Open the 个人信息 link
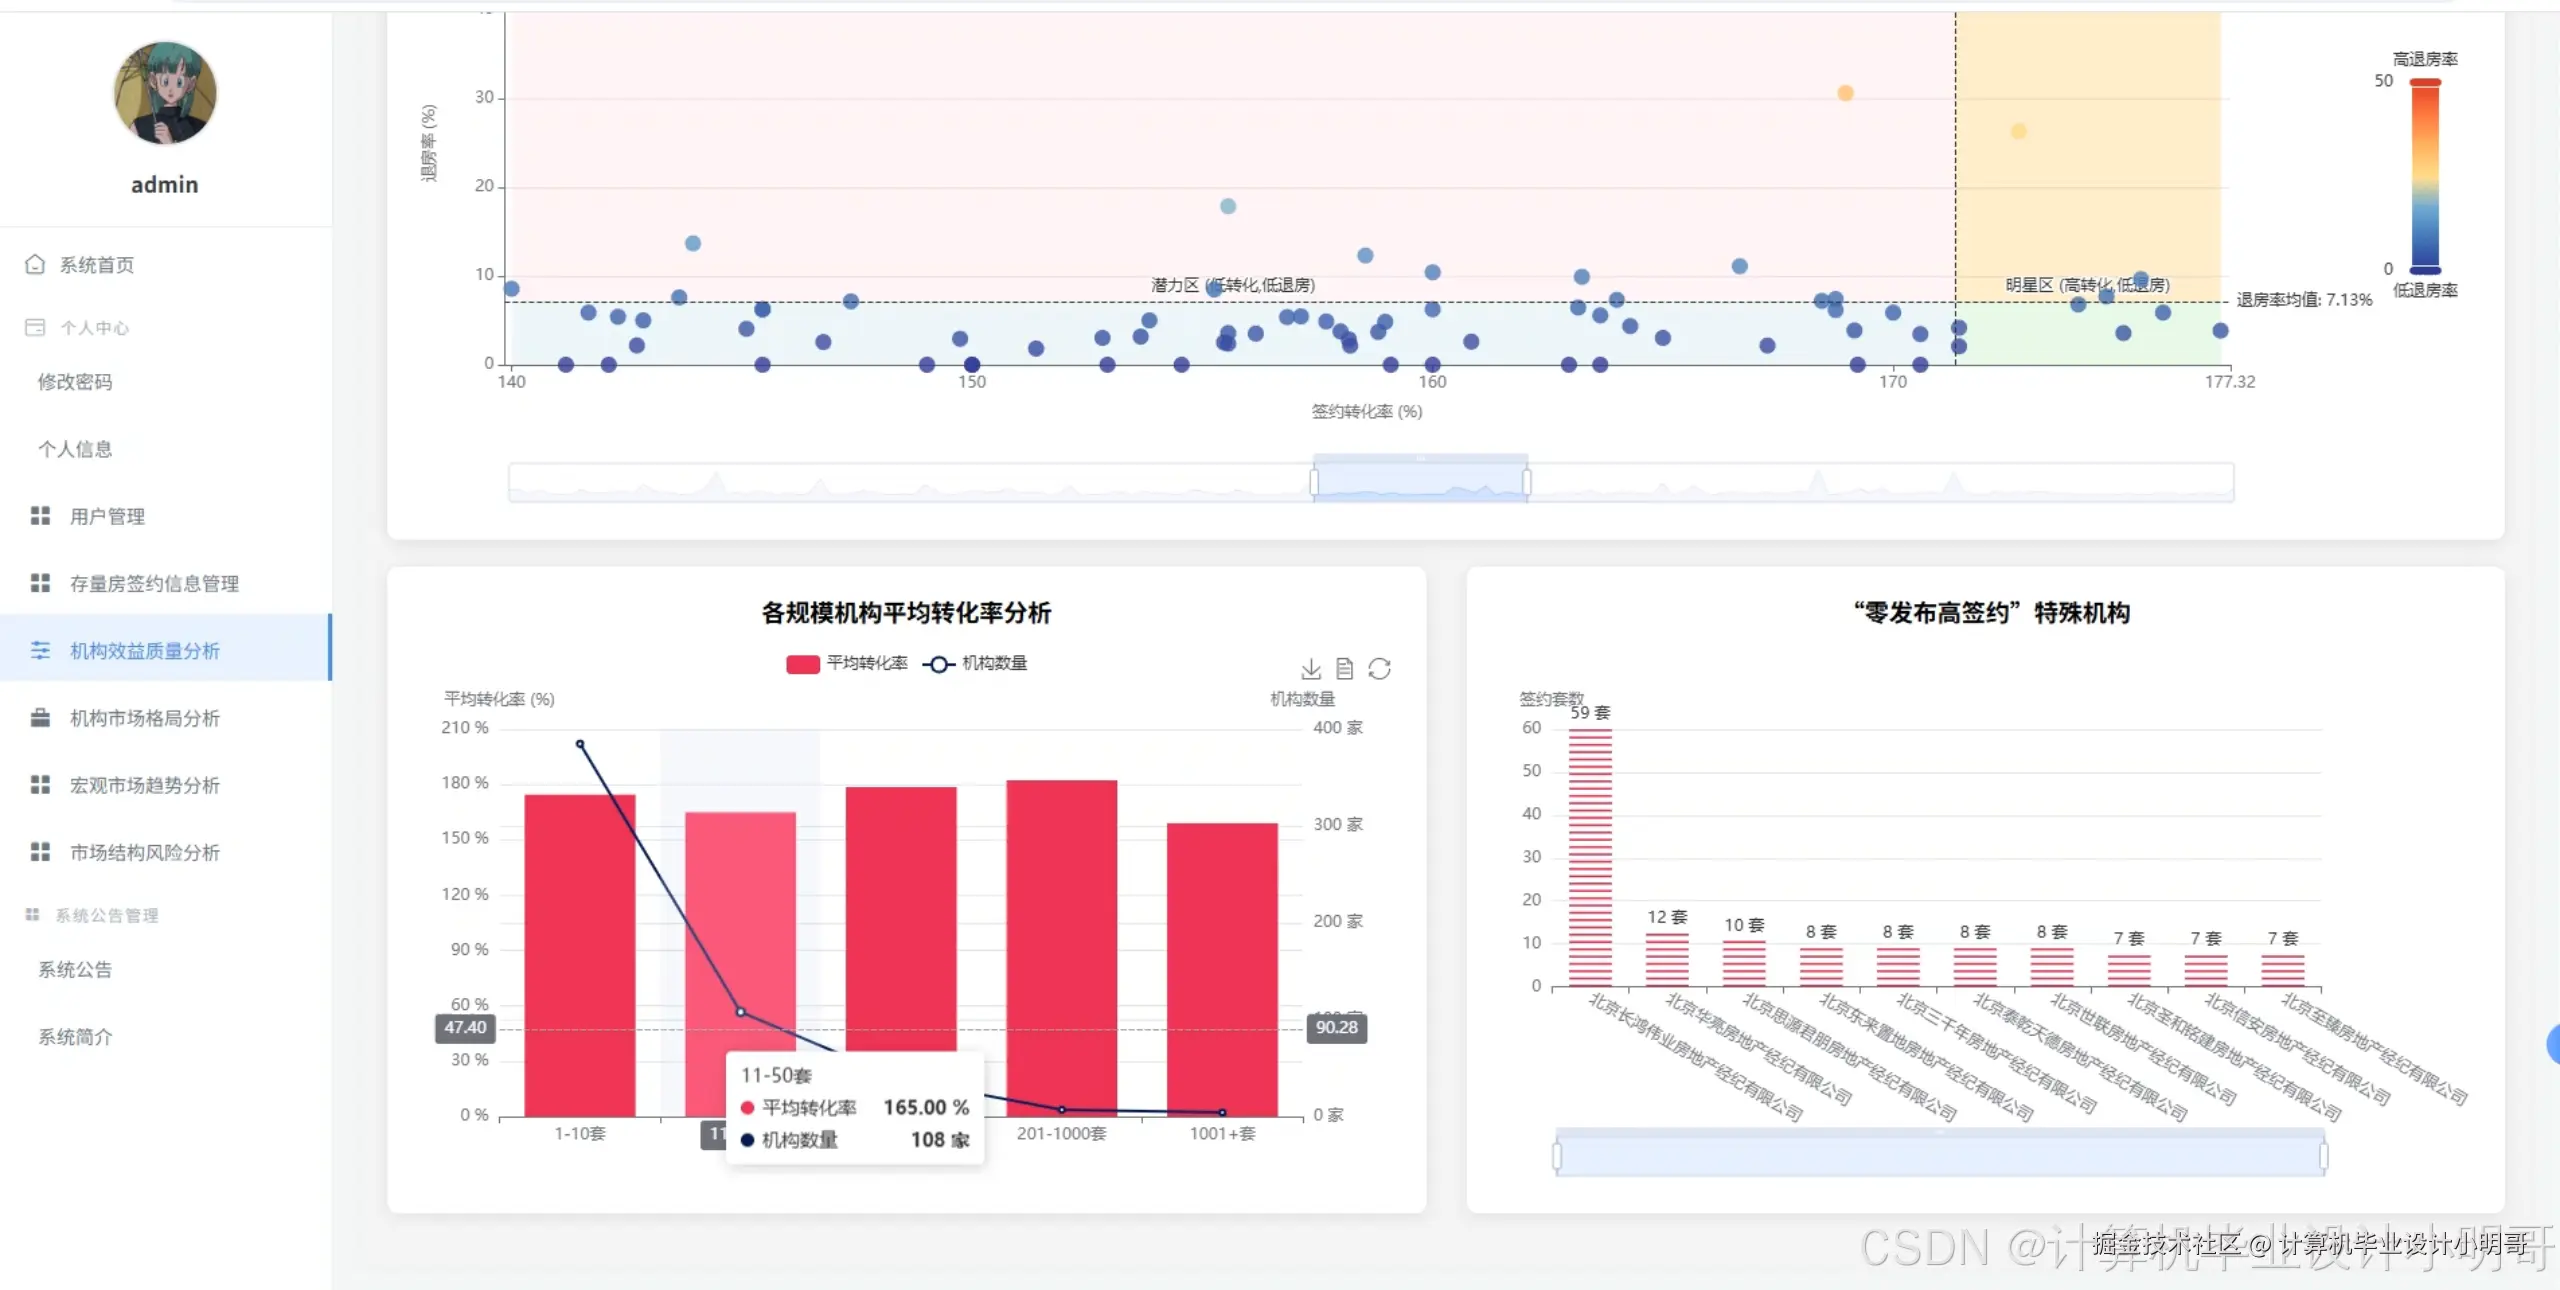The width and height of the screenshot is (2560, 1290). [75, 449]
